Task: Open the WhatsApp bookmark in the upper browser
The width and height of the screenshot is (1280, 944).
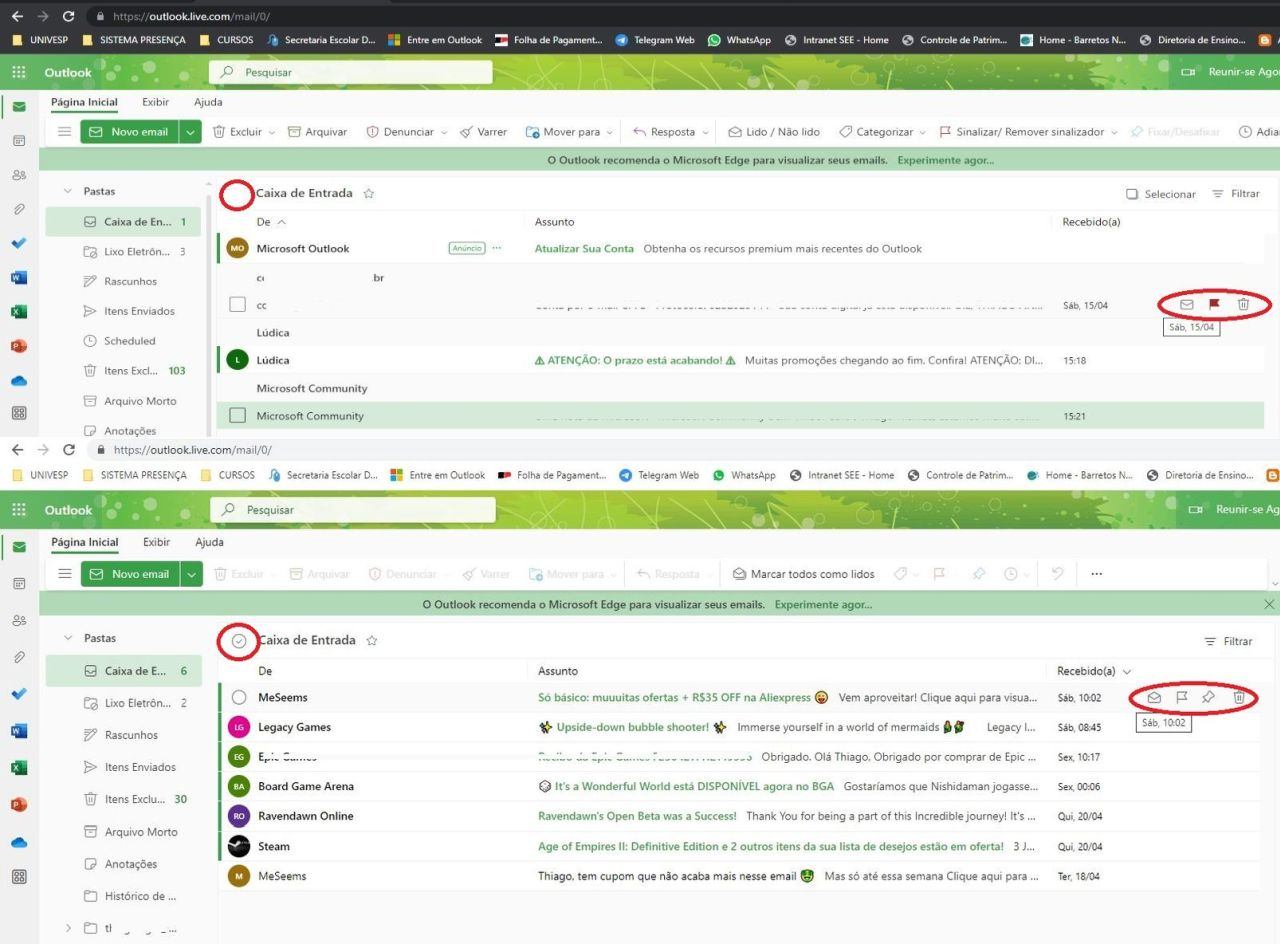Action: pyautogui.click(x=738, y=40)
